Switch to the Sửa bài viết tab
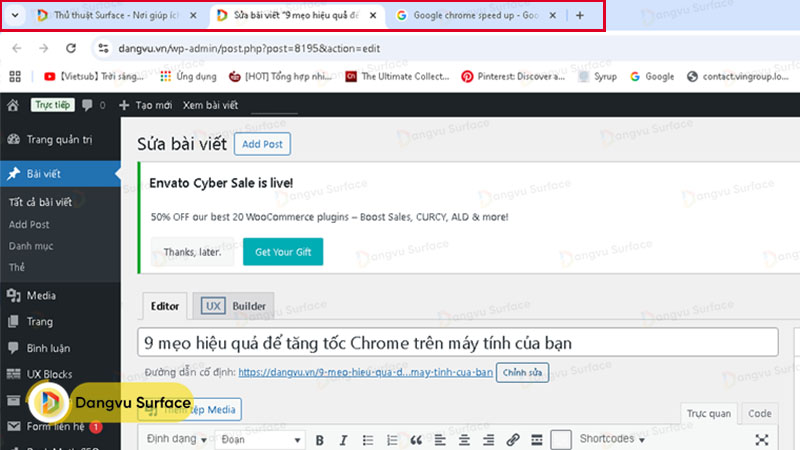This screenshot has height=450, width=800. 296,15
